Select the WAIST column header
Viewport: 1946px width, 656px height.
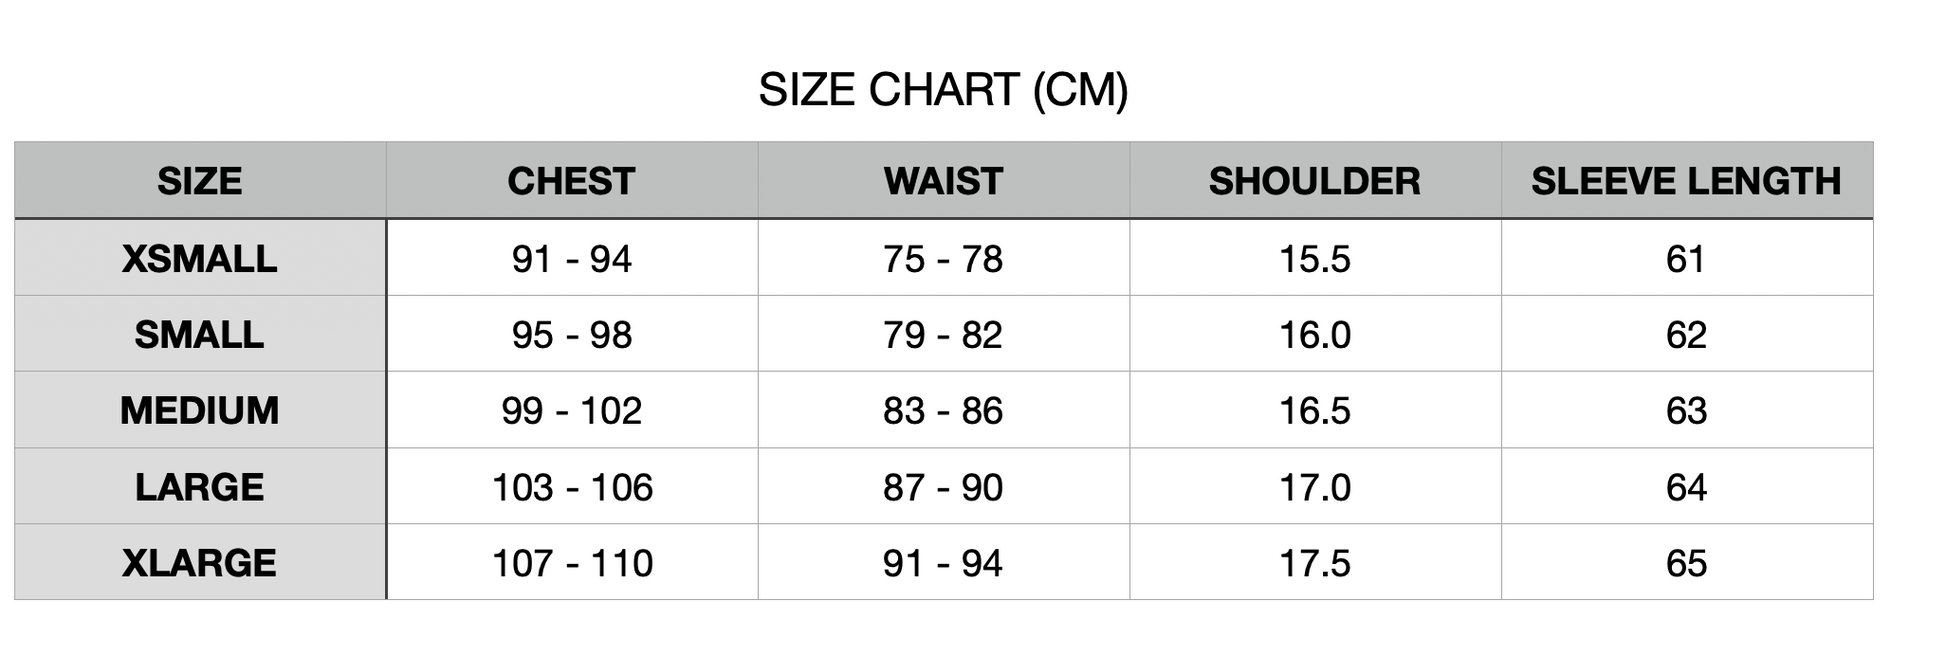pyautogui.click(x=943, y=181)
